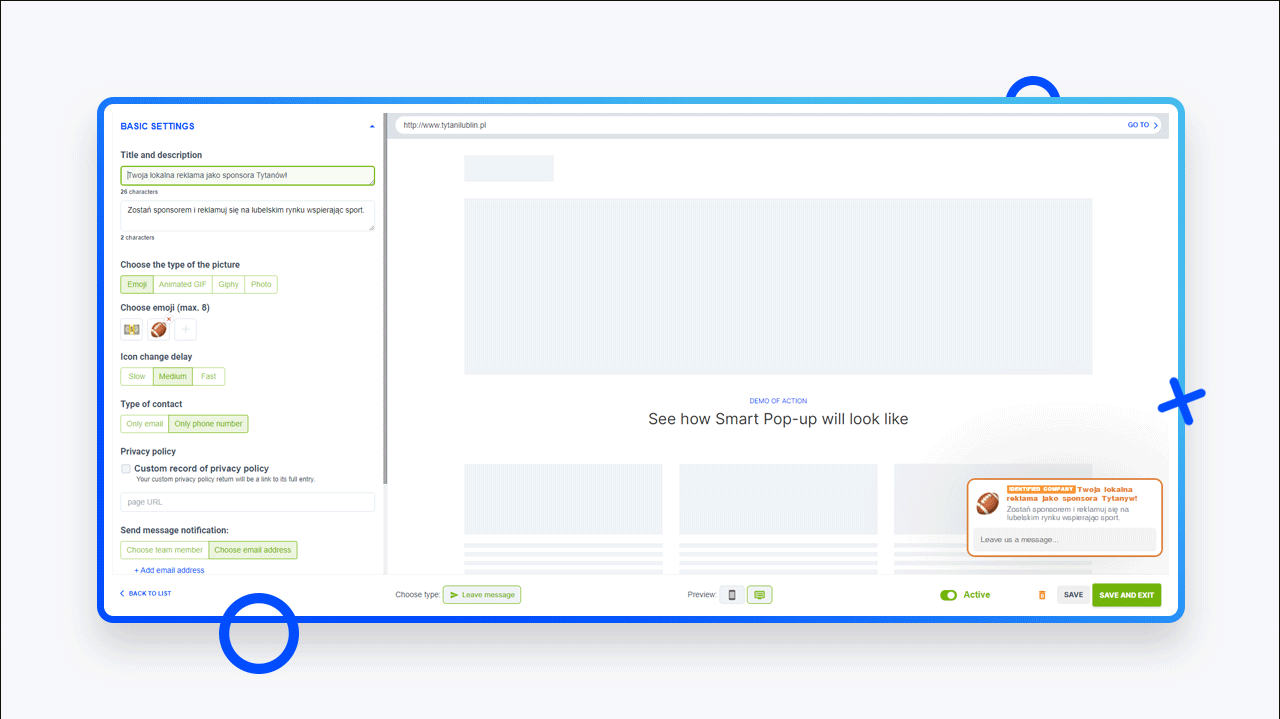The height and width of the screenshot is (719, 1280).
Task: Click the page URL input field
Action: coord(248,502)
